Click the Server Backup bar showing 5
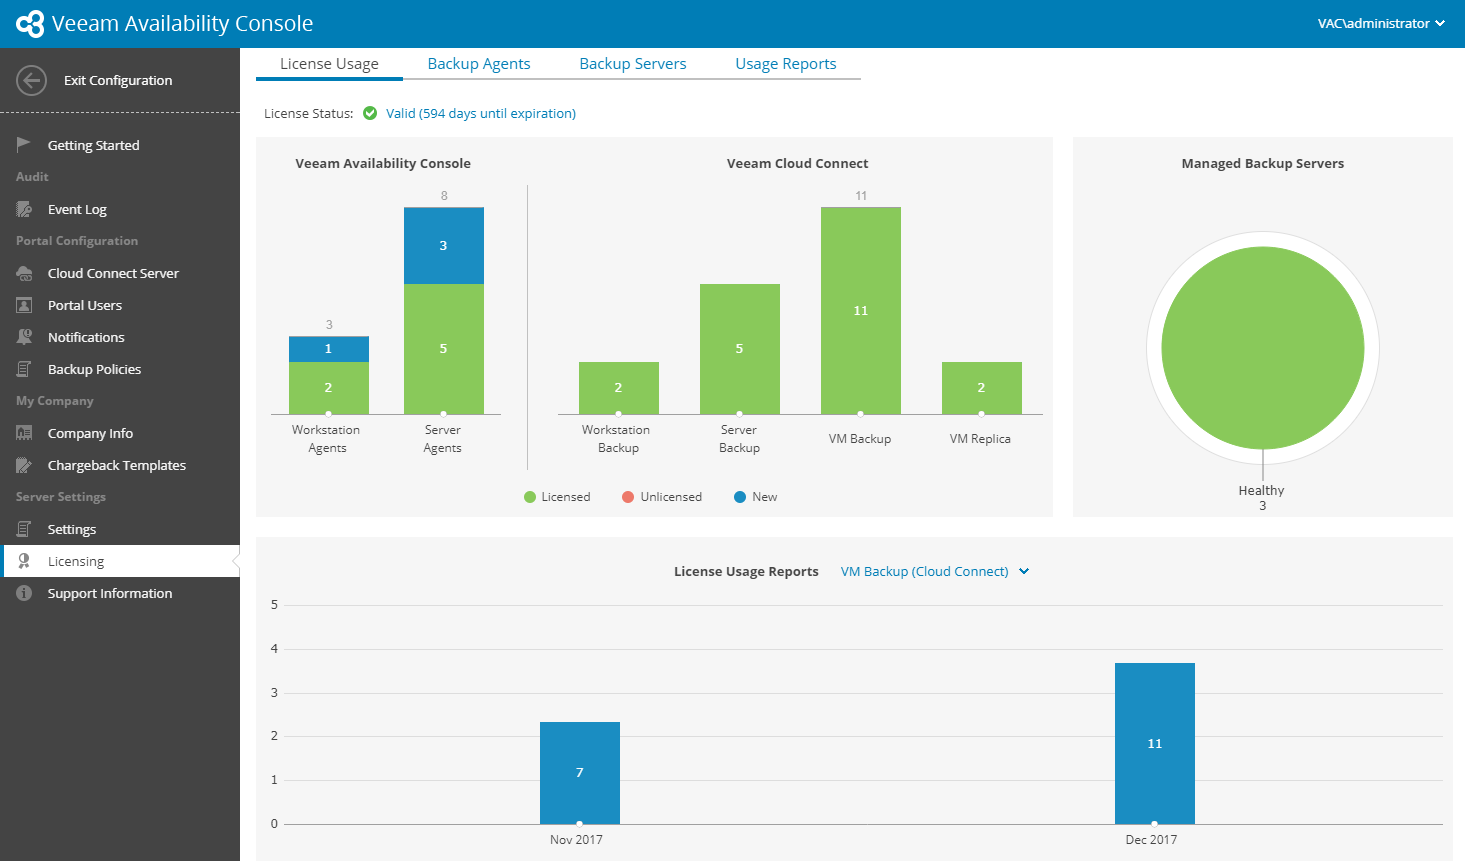This screenshot has width=1465, height=861. 740,349
